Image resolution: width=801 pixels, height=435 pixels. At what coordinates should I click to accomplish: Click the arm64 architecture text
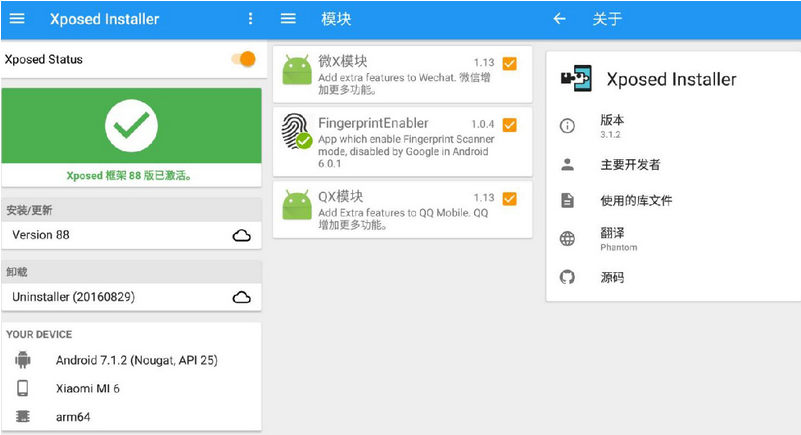click(x=73, y=417)
